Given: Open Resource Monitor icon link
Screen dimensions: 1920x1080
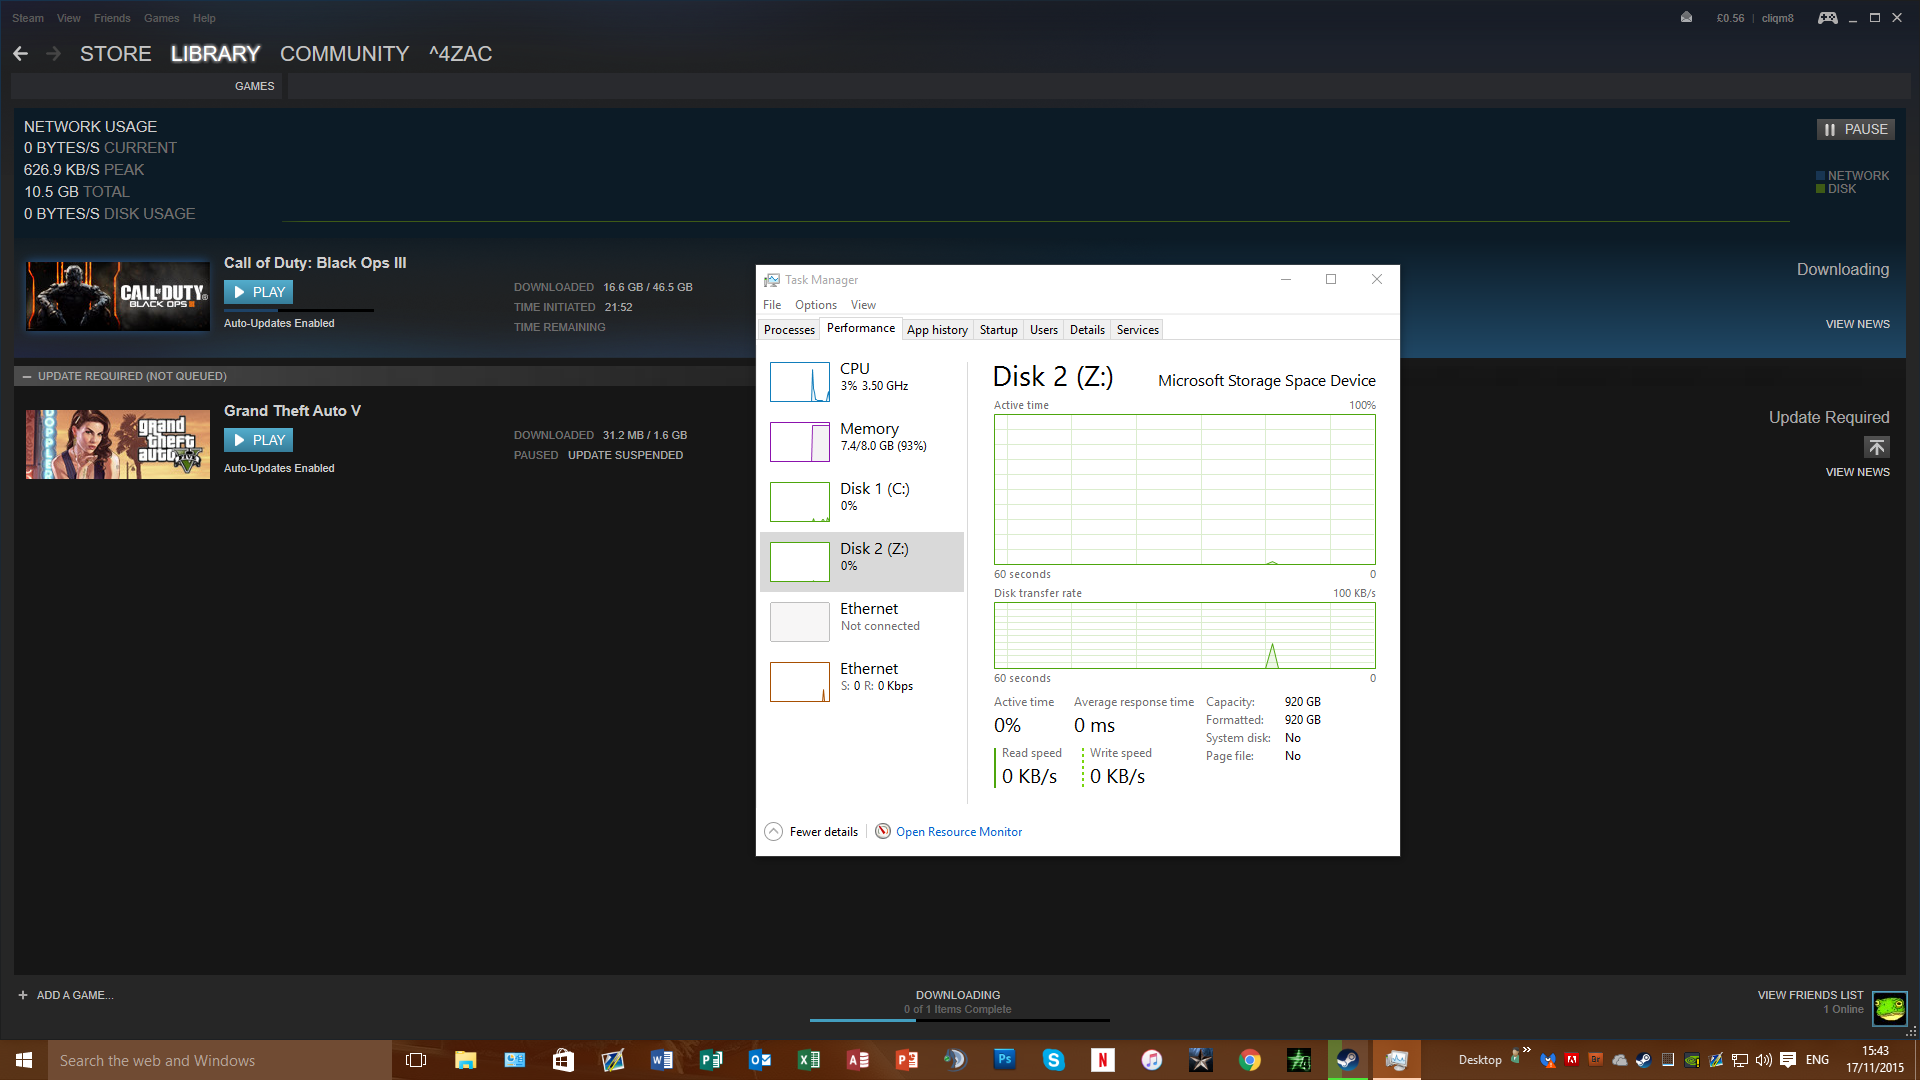Looking at the screenshot, I should [x=883, y=831].
